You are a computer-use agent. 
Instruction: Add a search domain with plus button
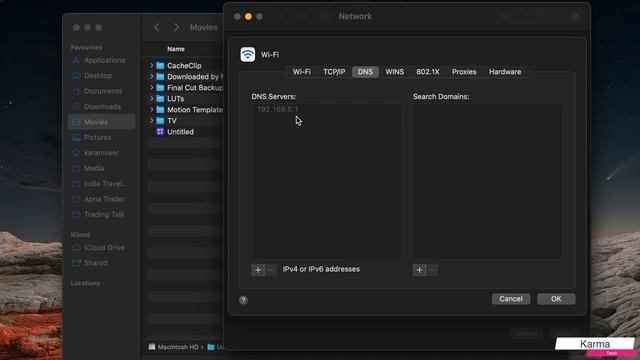click(x=419, y=270)
